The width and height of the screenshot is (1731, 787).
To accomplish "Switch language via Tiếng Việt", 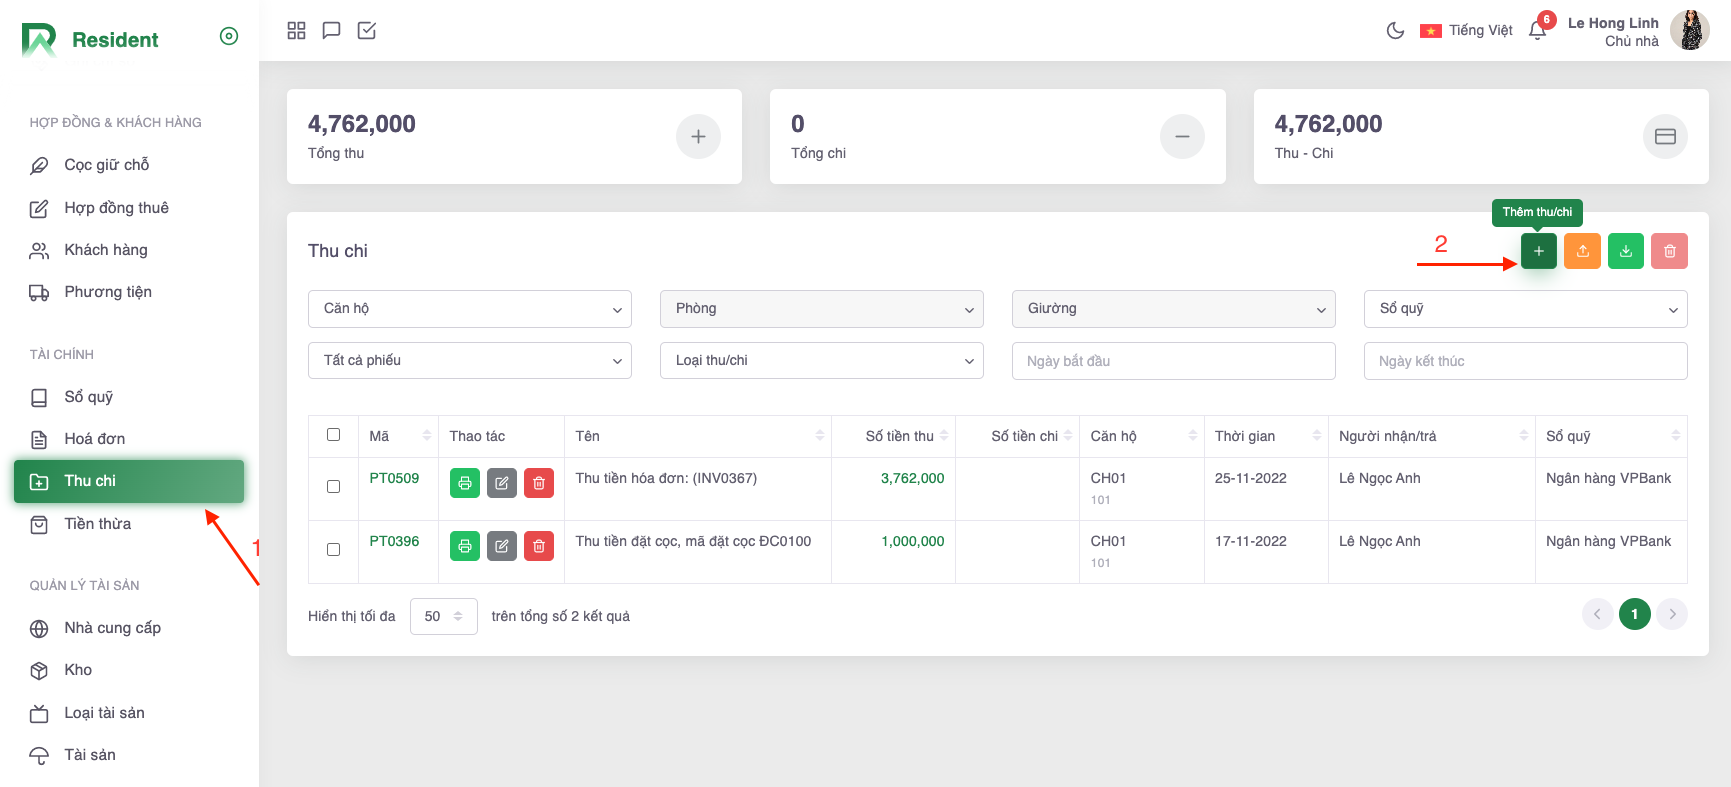I will click(x=1466, y=31).
